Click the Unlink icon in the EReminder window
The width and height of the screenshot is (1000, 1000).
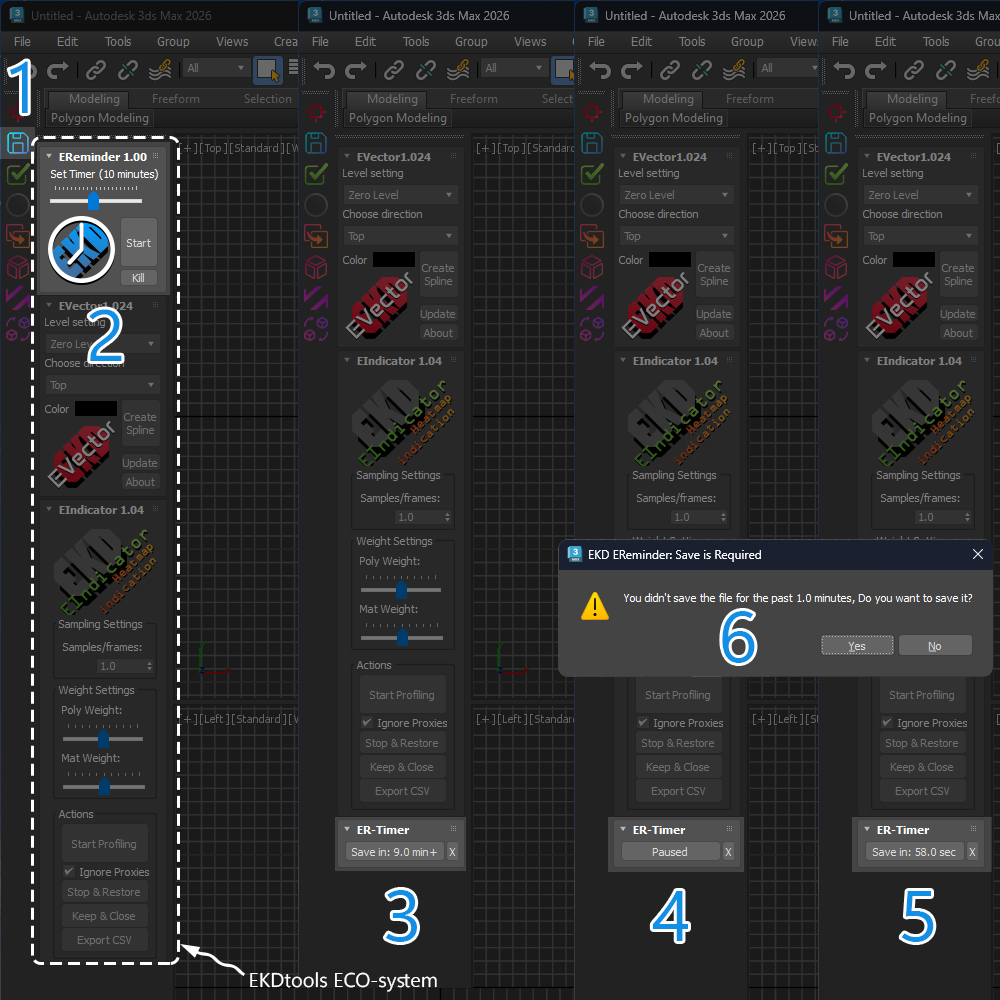(128, 70)
